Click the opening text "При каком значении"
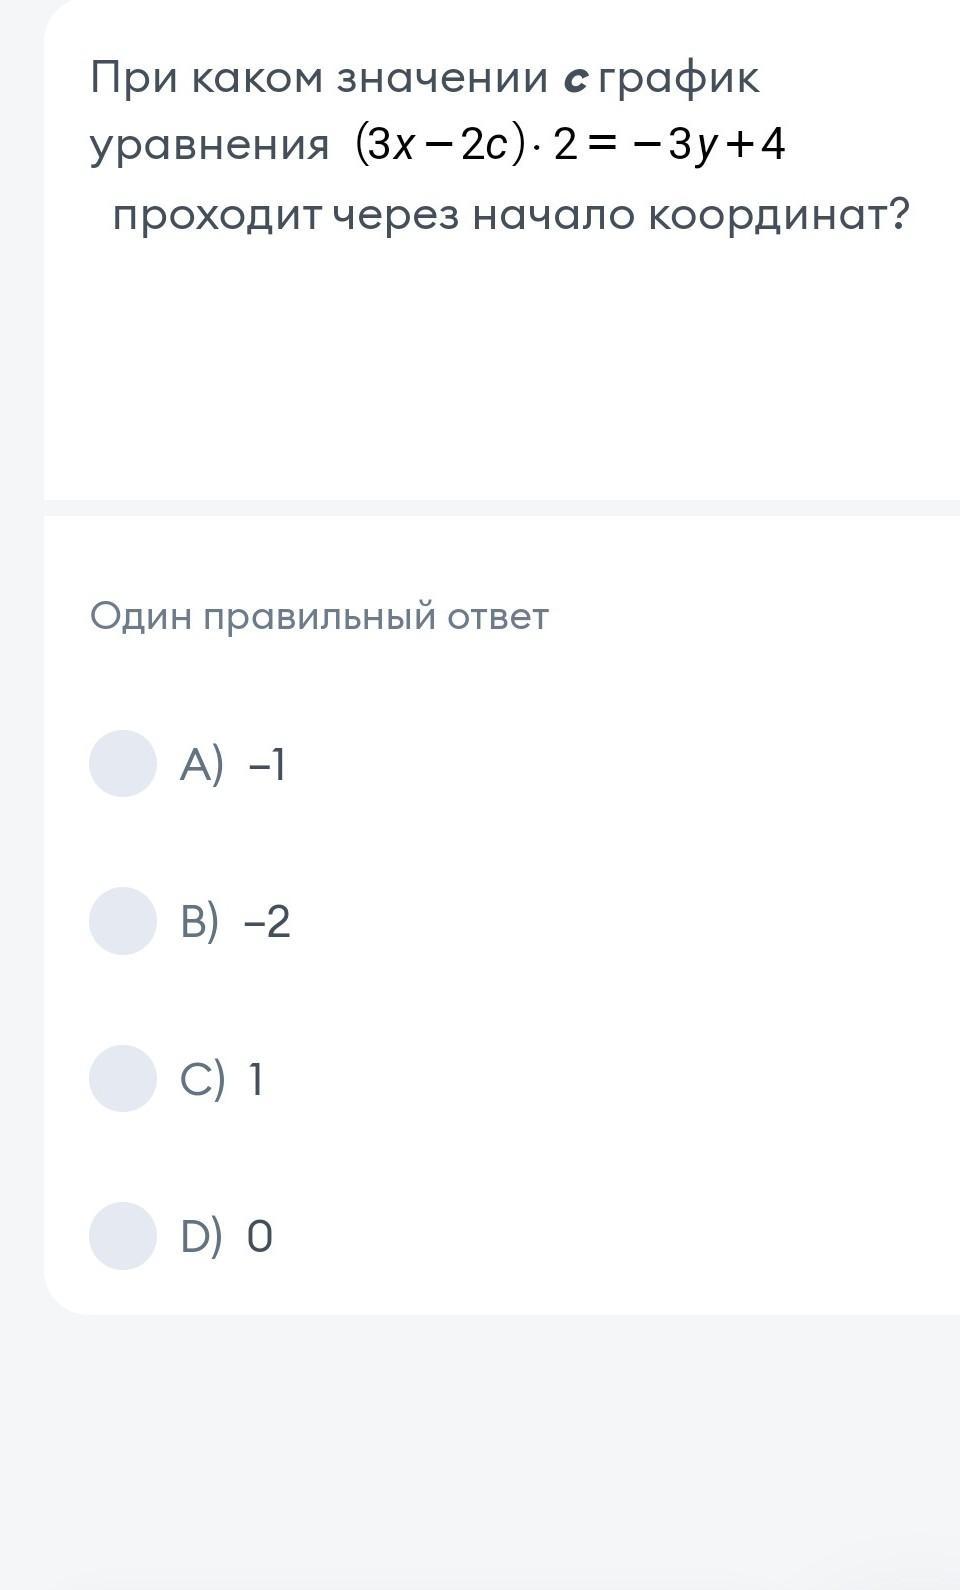The width and height of the screenshot is (960, 1590). [x=319, y=79]
